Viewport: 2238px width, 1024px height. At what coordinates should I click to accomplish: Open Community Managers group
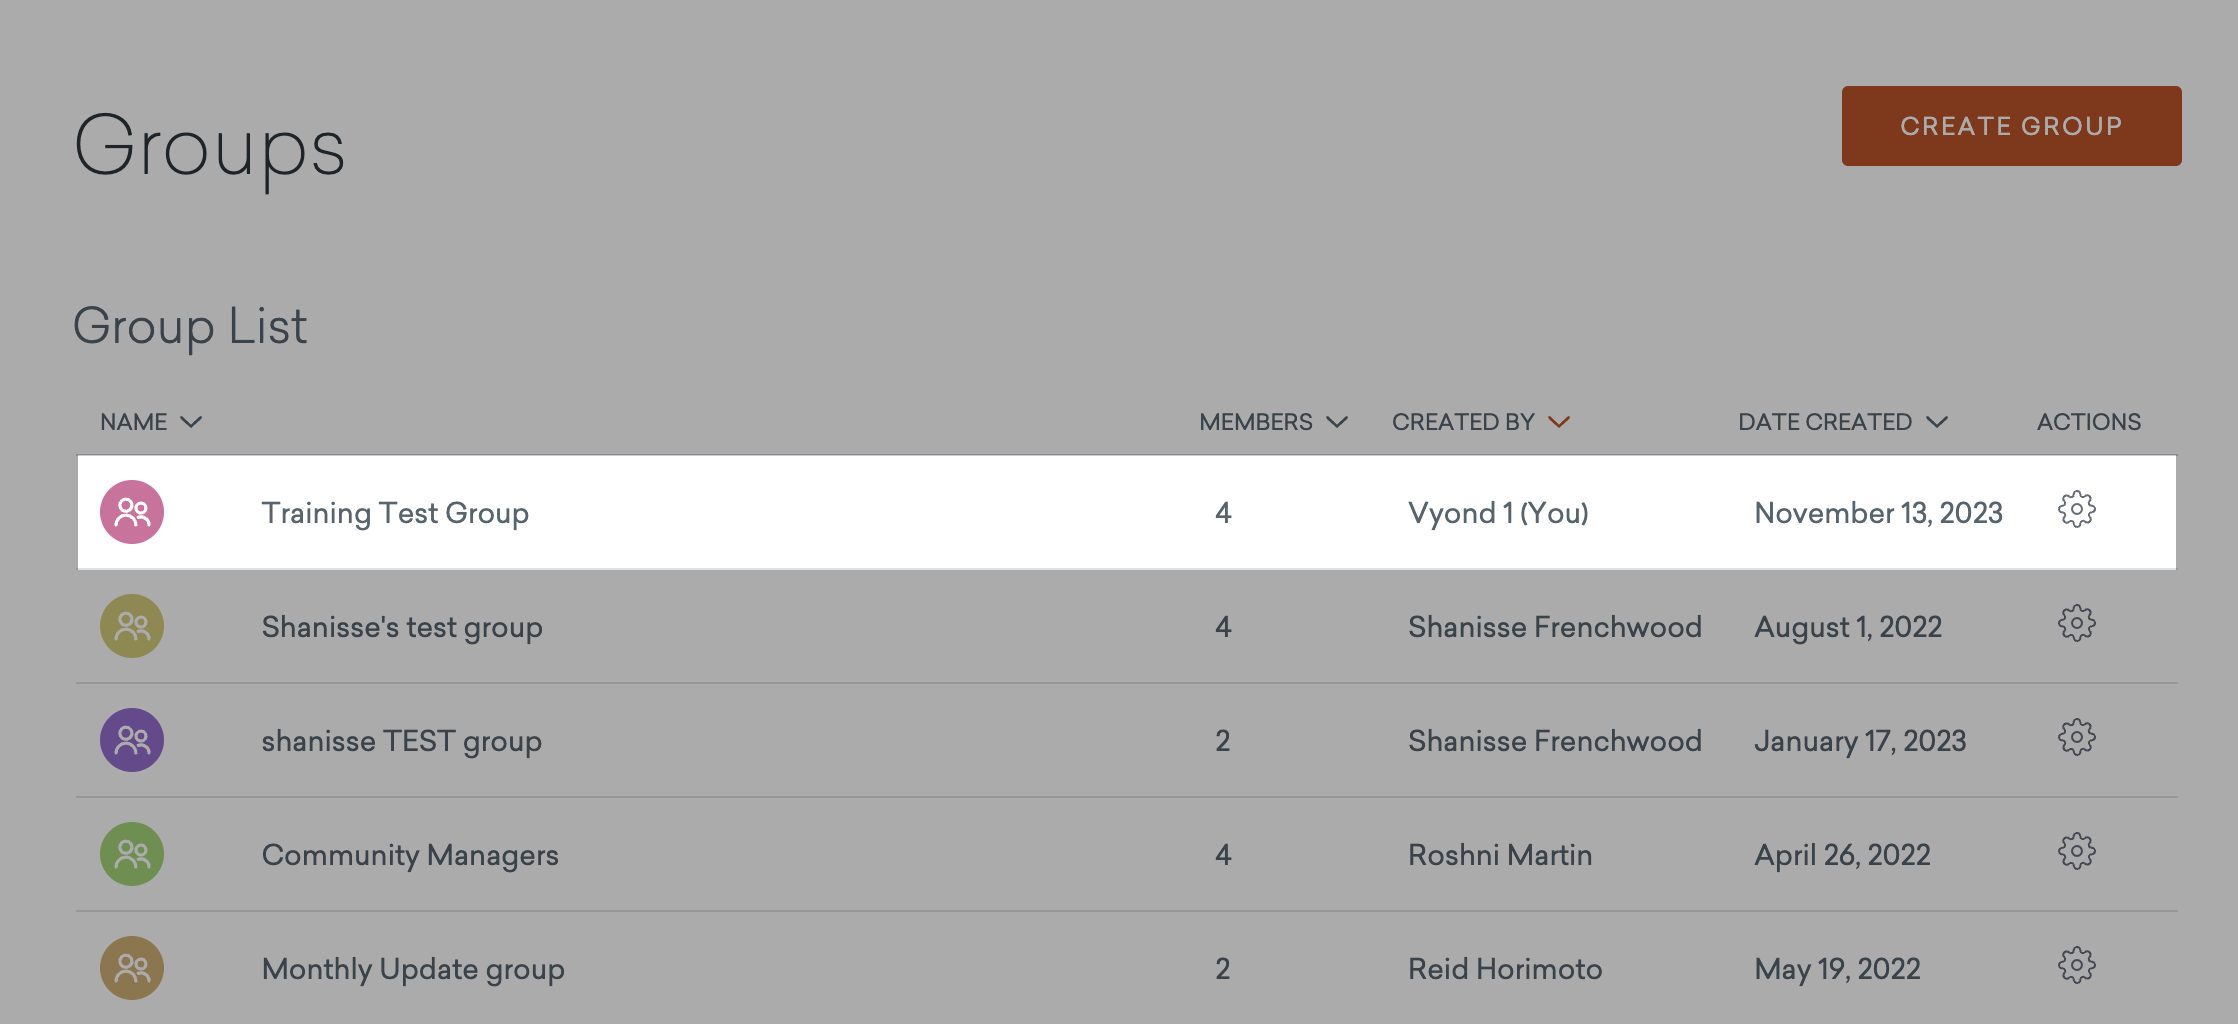coord(410,855)
